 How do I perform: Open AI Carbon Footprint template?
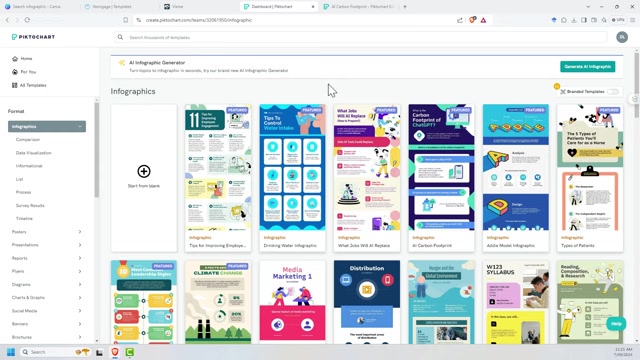[x=441, y=178]
